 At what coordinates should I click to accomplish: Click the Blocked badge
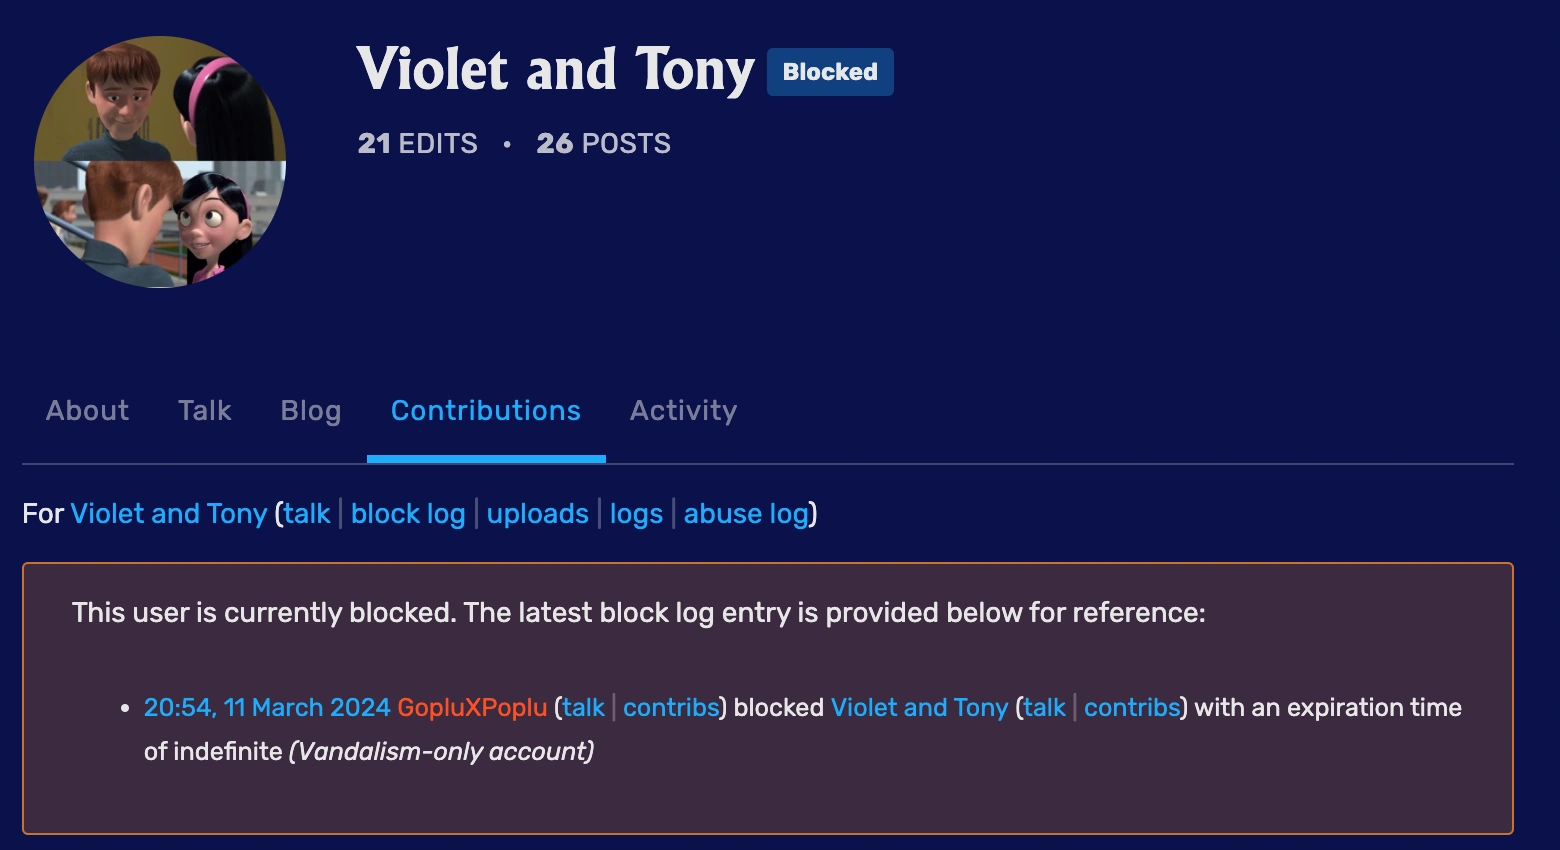tap(829, 71)
